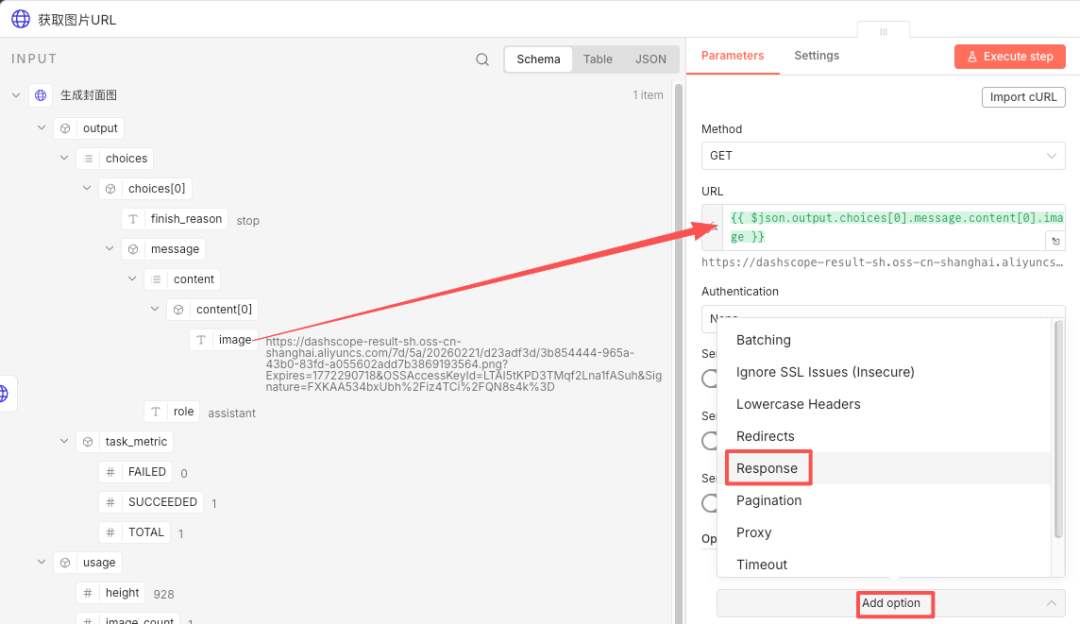Click the hash icon beside SUCCEEDED
The width and height of the screenshot is (1080, 624).
point(110,502)
